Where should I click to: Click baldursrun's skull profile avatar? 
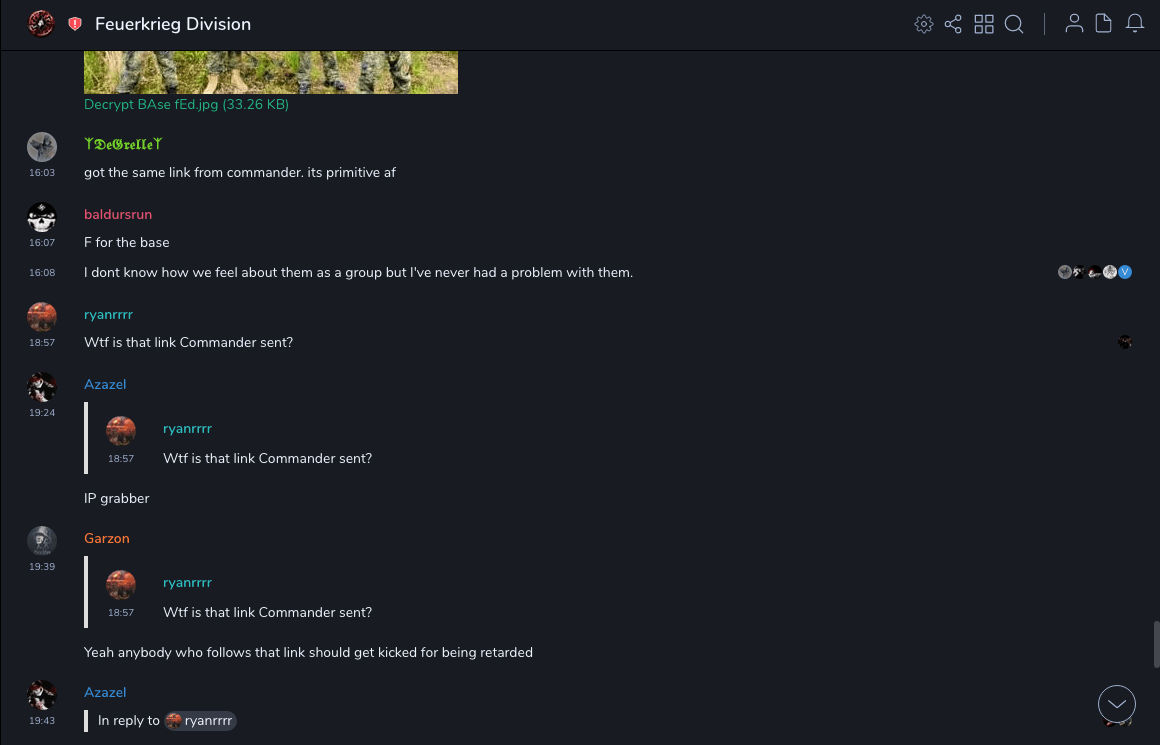click(41, 216)
